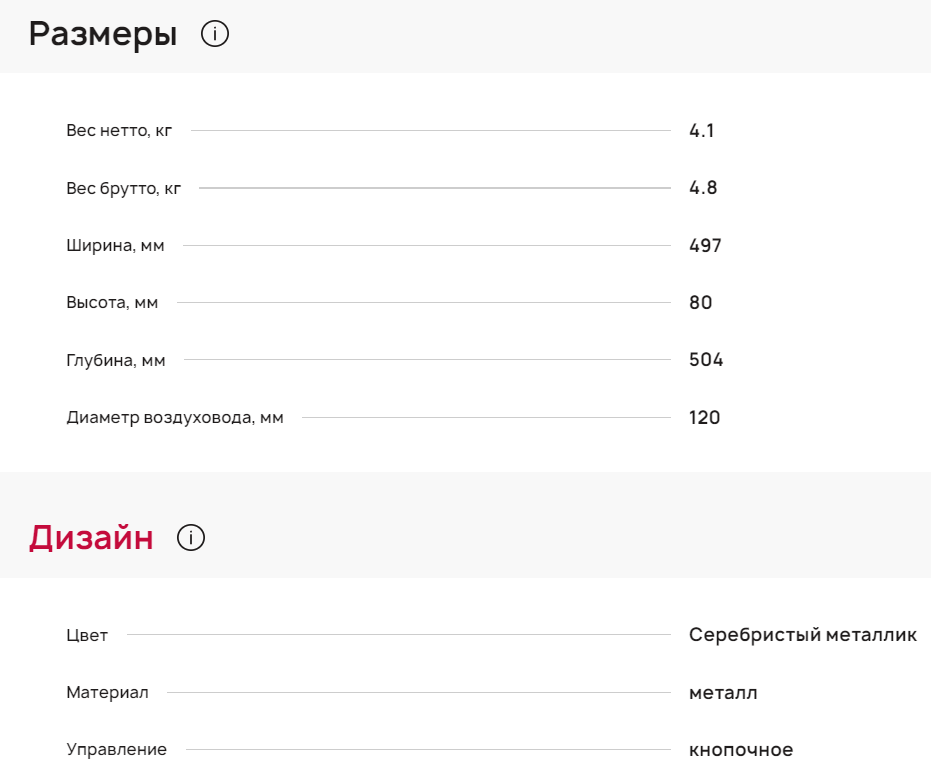
Task: Select the height value 80
Action: (700, 303)
